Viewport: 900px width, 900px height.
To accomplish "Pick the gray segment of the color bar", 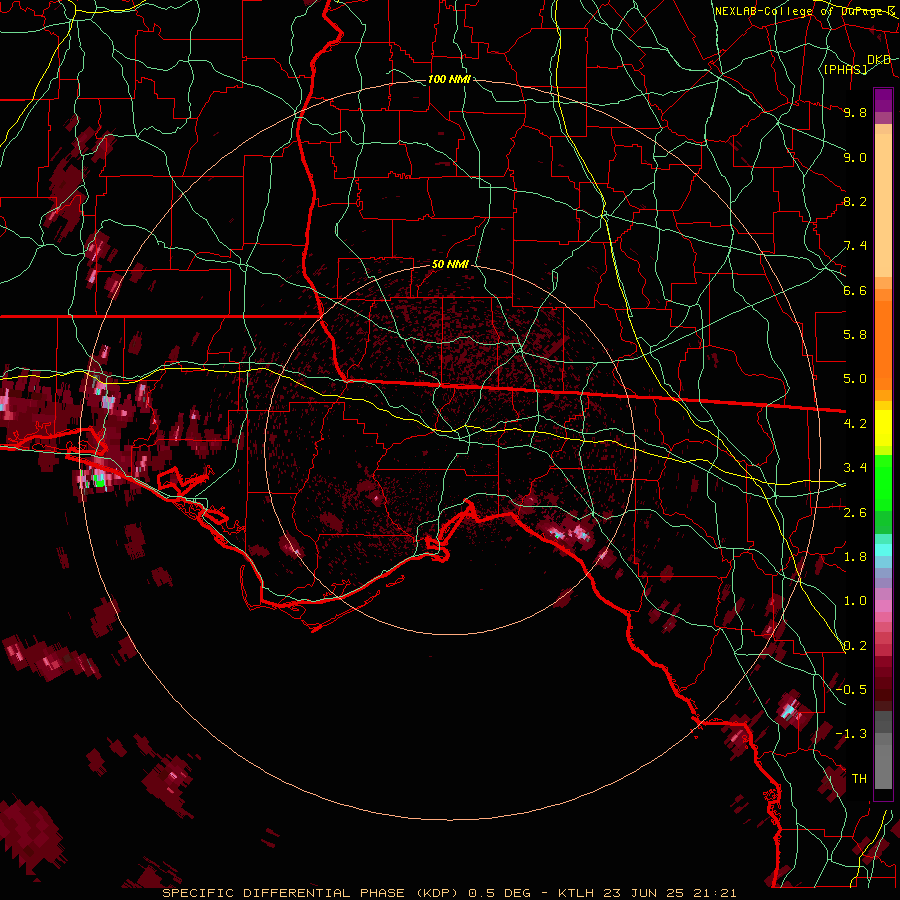I will pyautogui.click(x=883, y=751).
